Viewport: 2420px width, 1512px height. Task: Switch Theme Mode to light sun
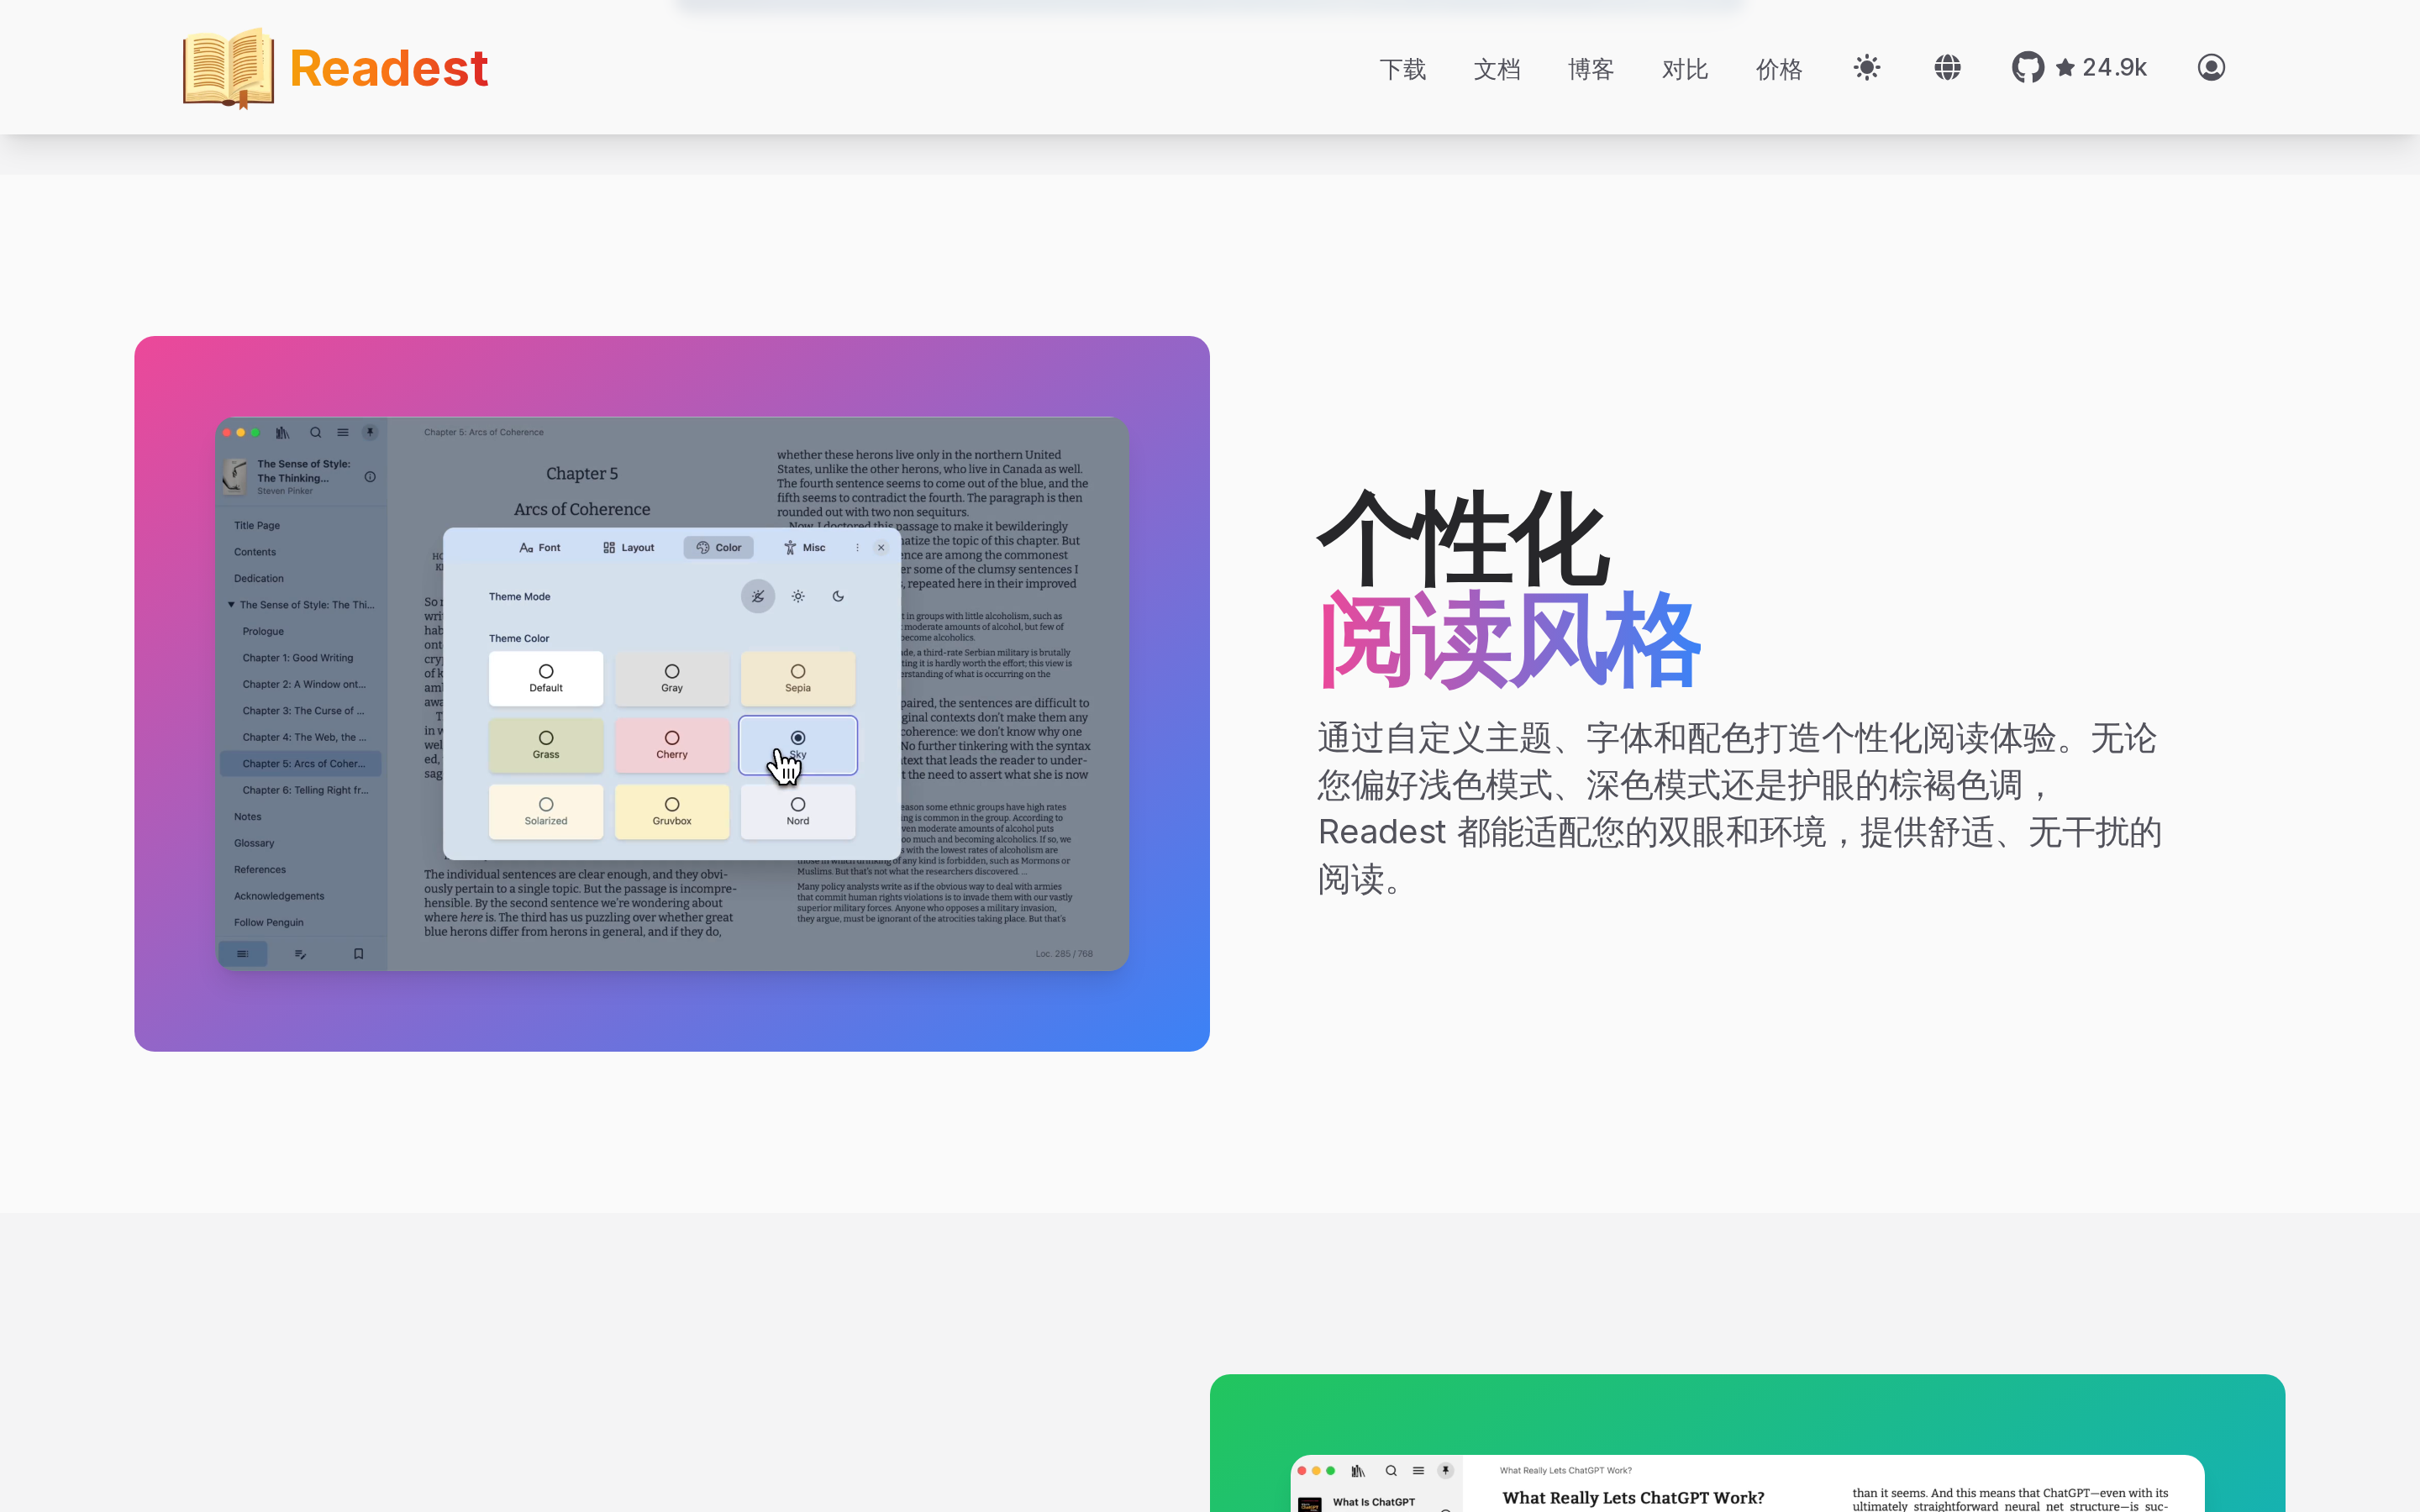point(798,597)
